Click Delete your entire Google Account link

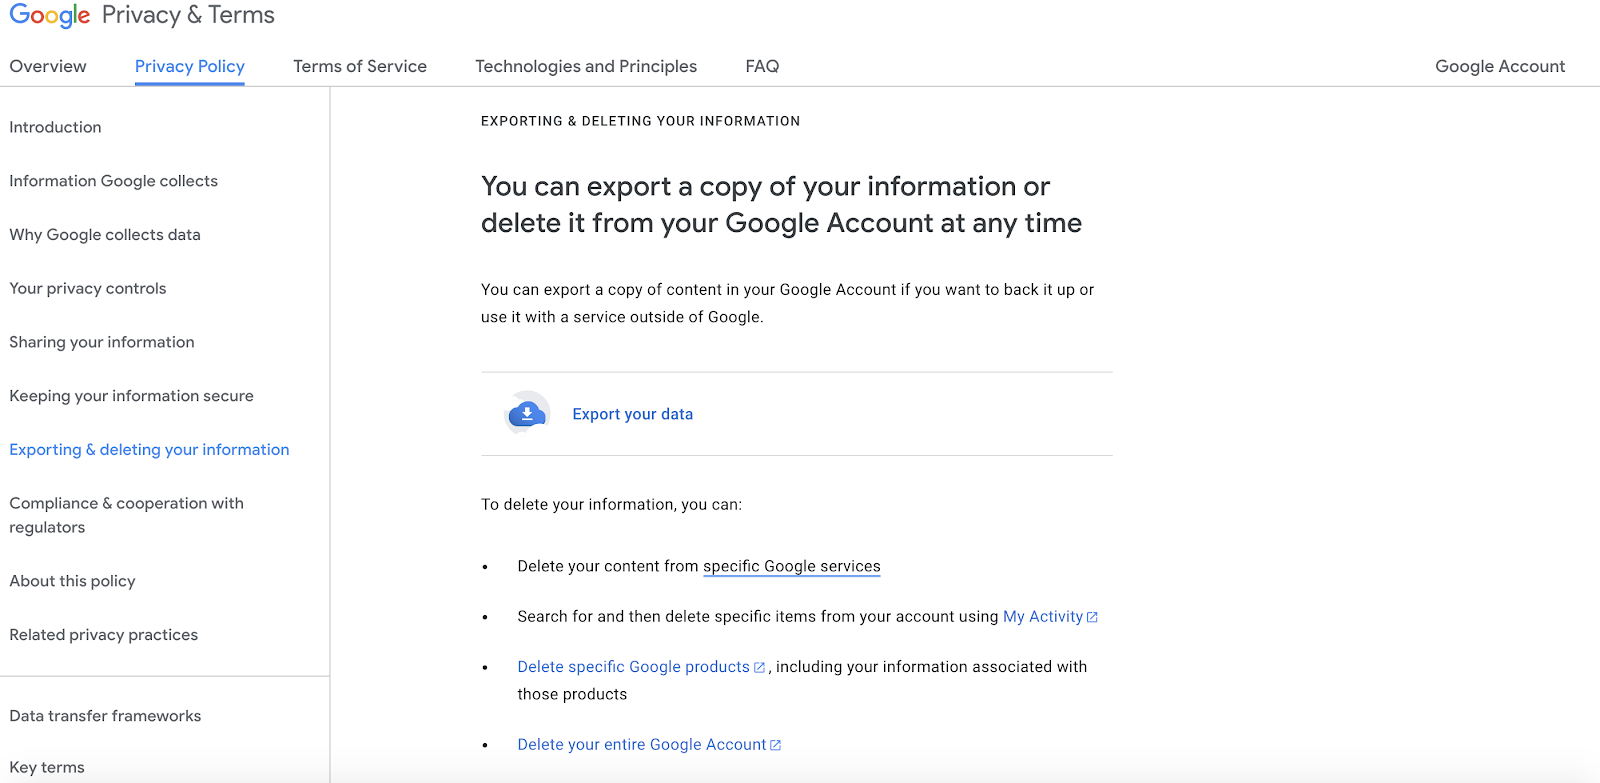tap(641, 745)
